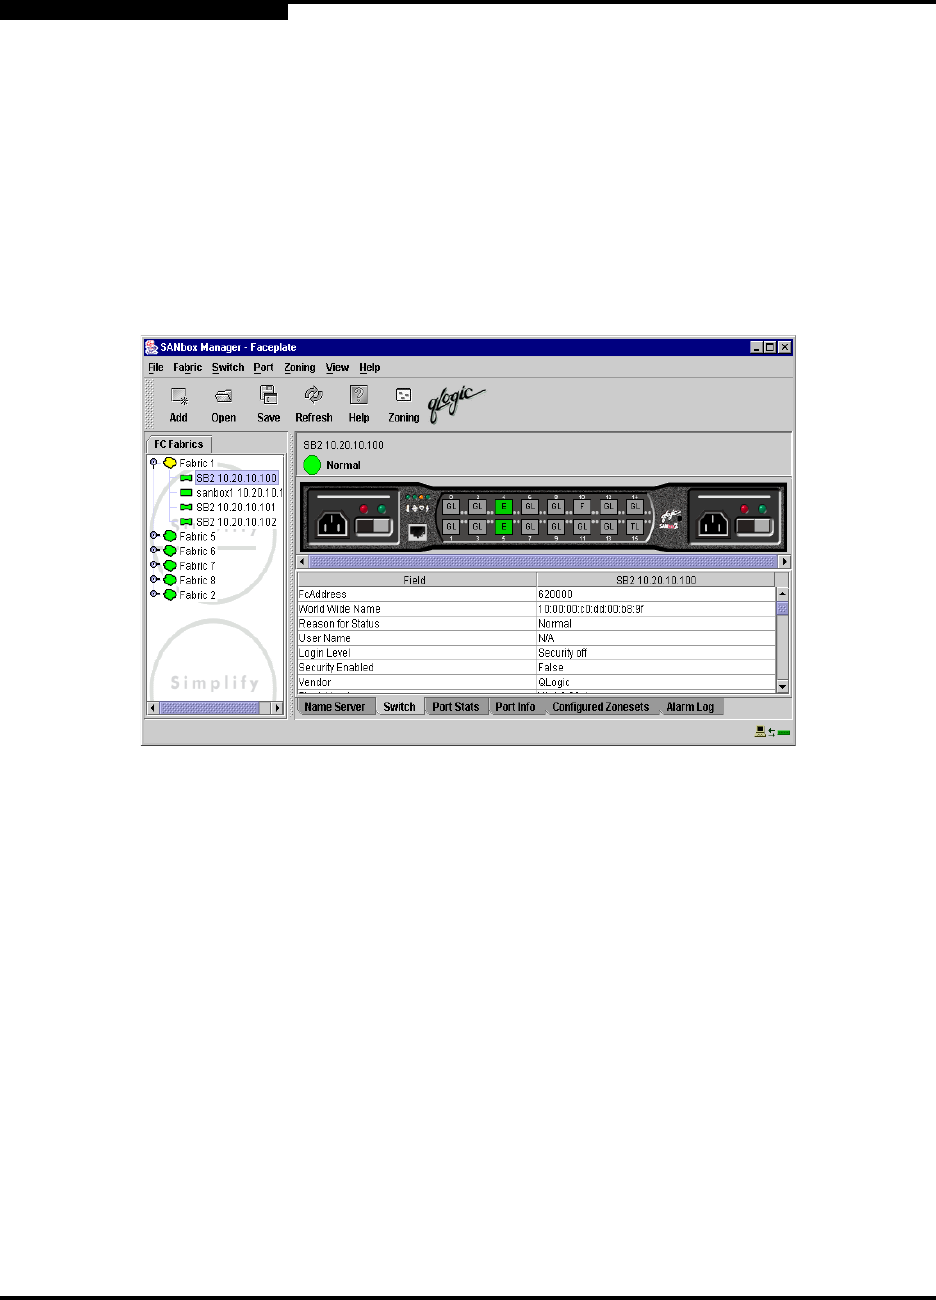Click the Save toolbar icon

(x=268, y=395)
